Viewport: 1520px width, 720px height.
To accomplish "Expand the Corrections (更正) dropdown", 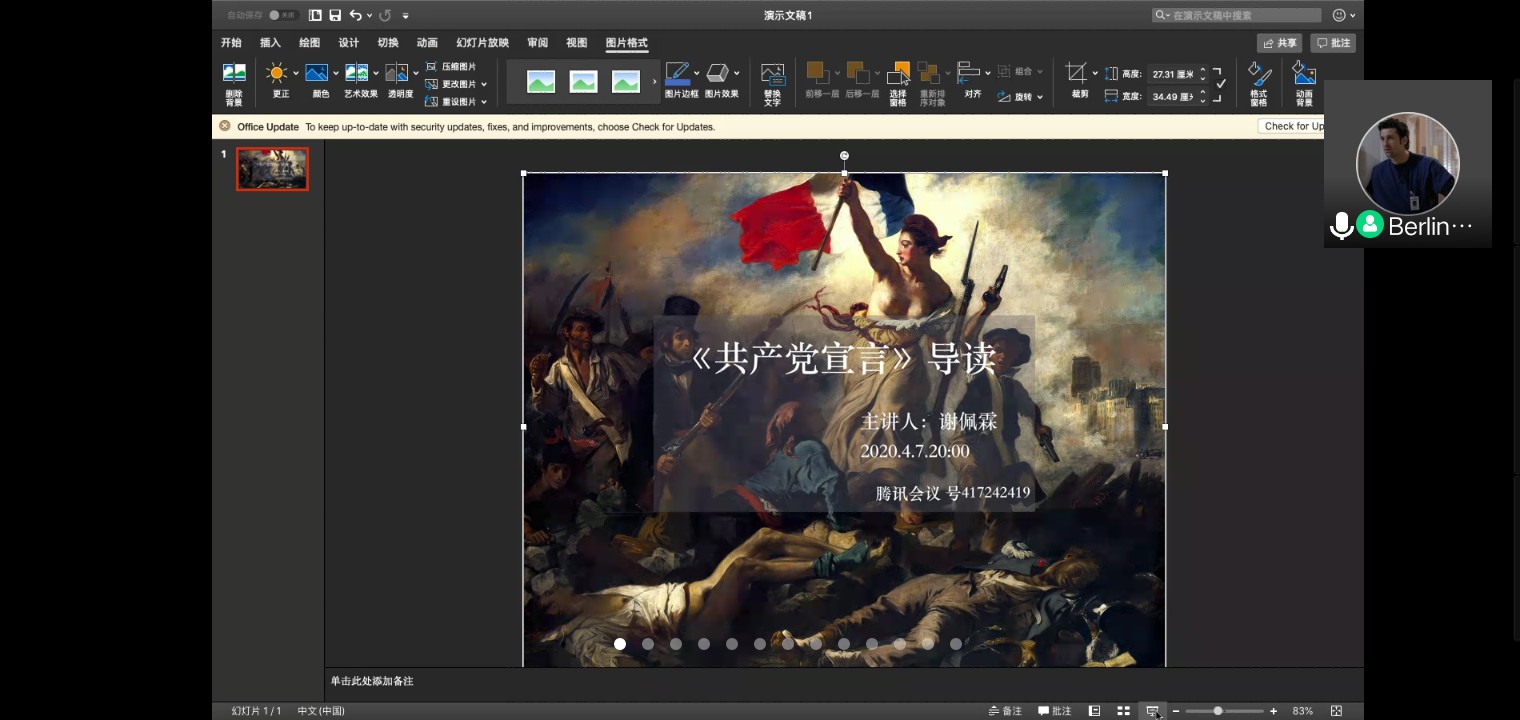I will pos(295,73).
